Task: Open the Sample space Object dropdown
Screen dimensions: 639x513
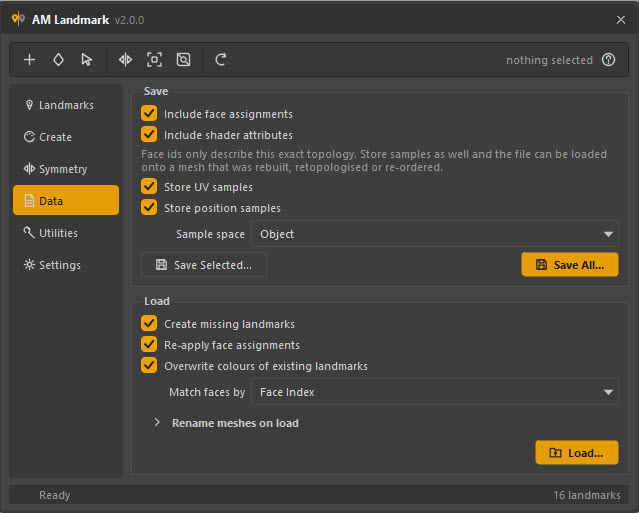Action: (435, 234)
